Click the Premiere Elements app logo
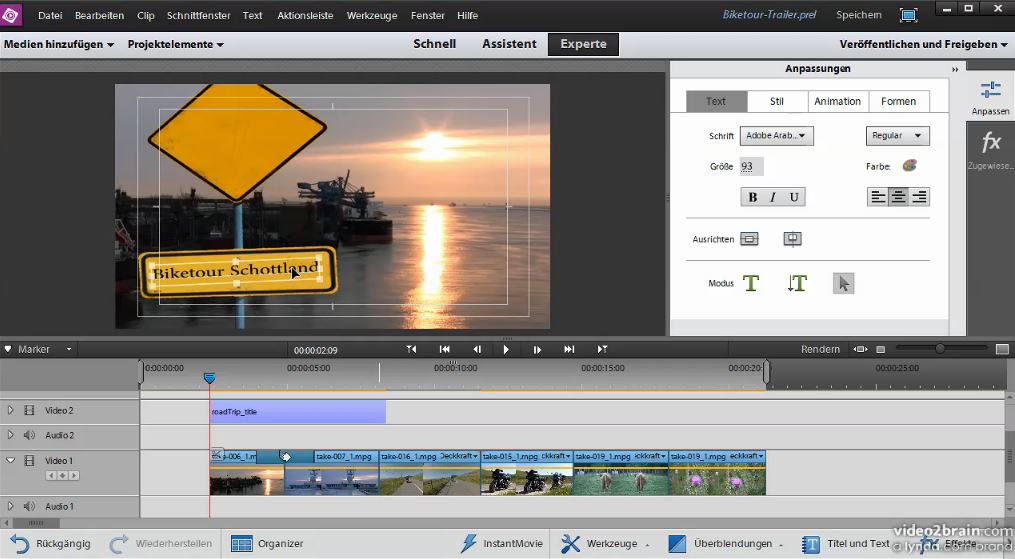Screen dimensions: 1015x559 coord(11,14)
